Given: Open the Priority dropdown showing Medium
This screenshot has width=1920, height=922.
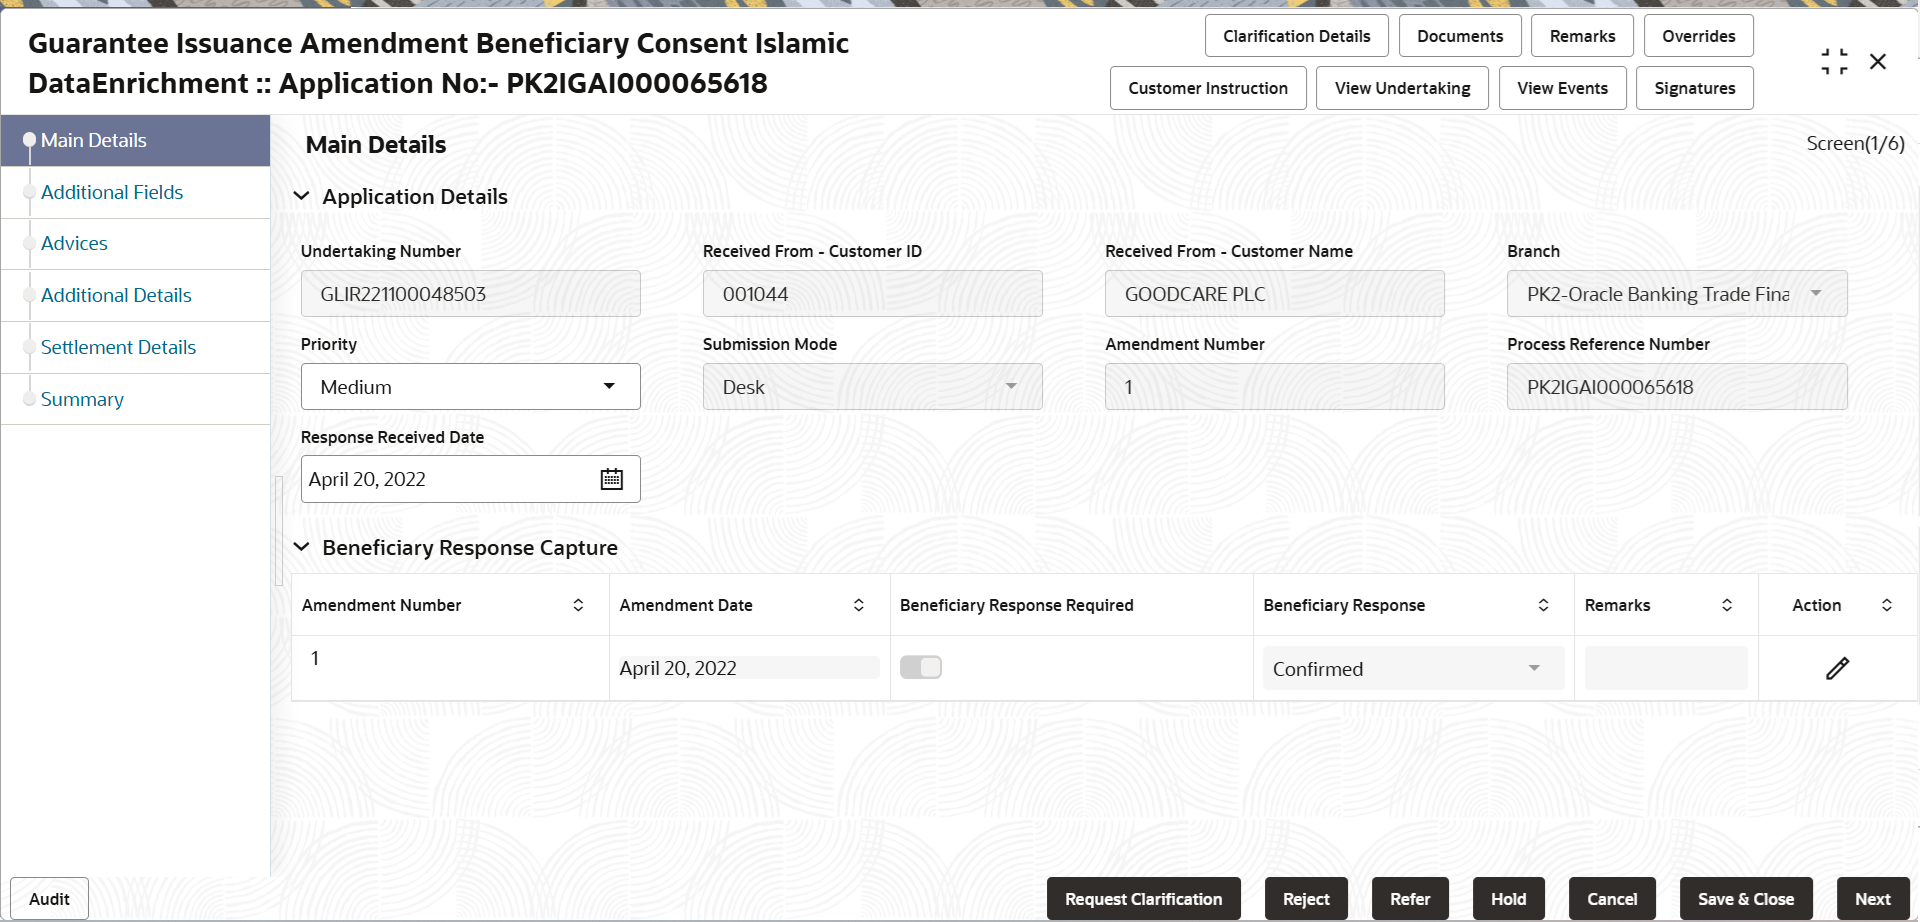Looking at the screenshot, I should (x=471, y=387).
